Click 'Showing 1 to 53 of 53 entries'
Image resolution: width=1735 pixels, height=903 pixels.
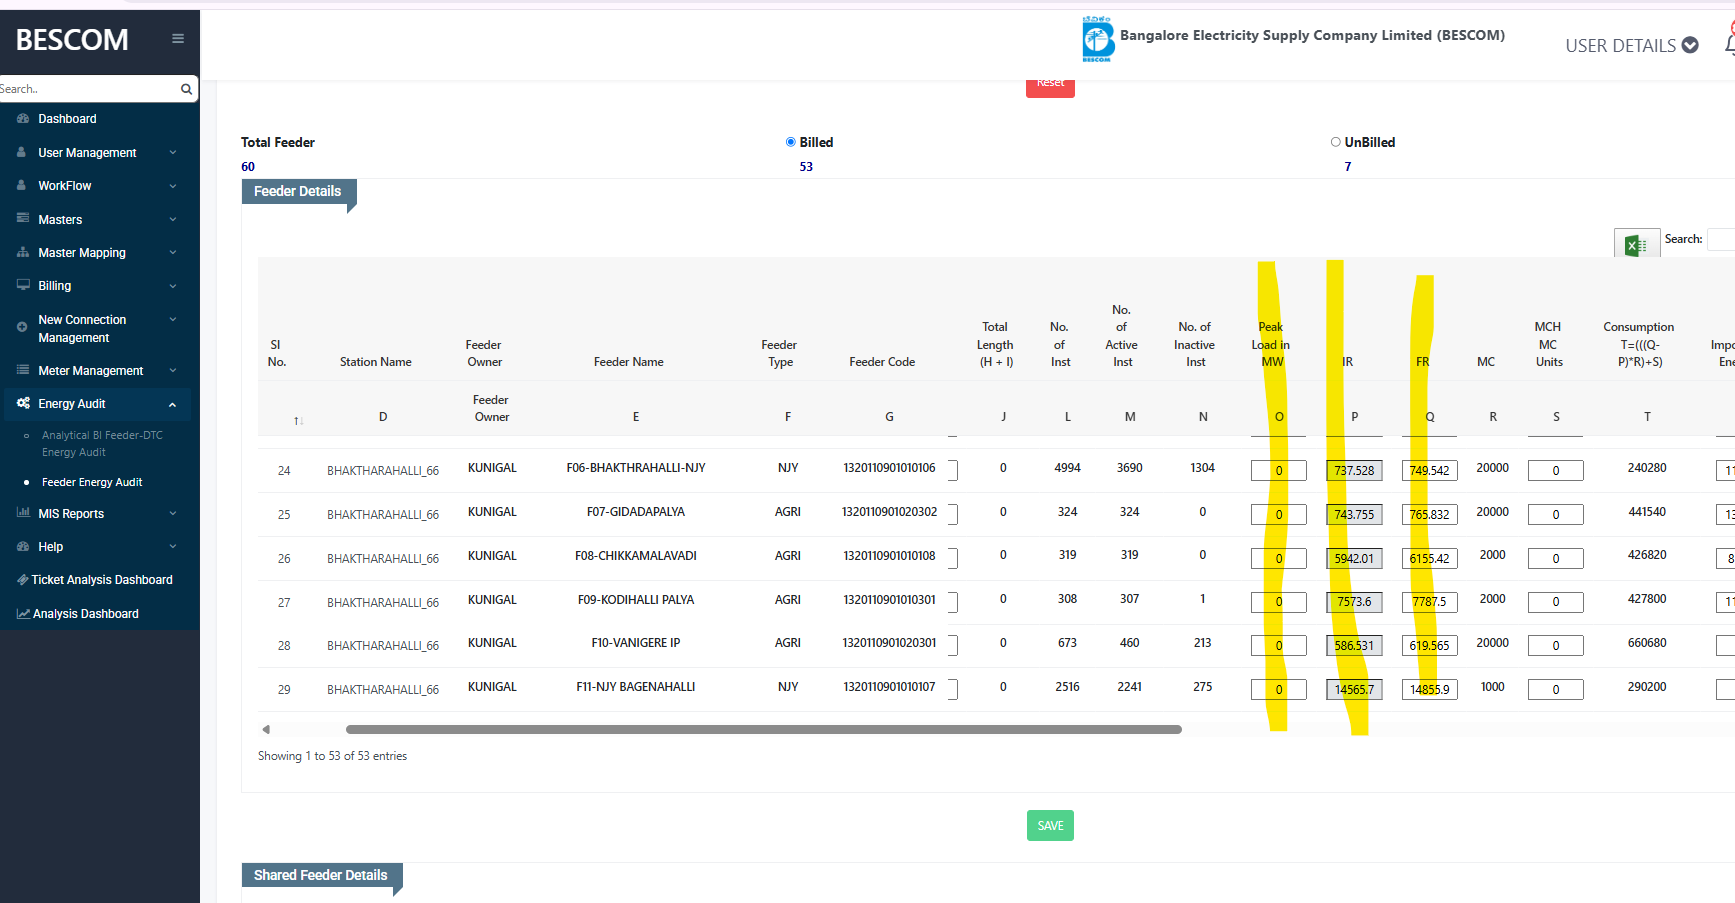pyautogui.click(x=332, y=756)
